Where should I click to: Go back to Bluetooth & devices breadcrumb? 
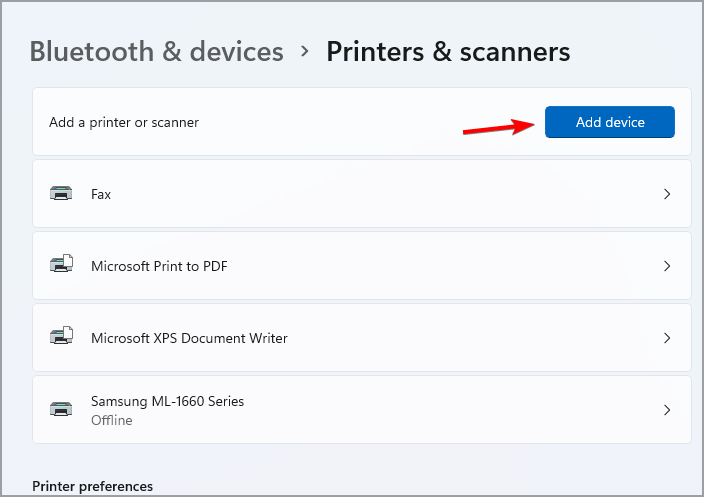[x=157, y=51]
